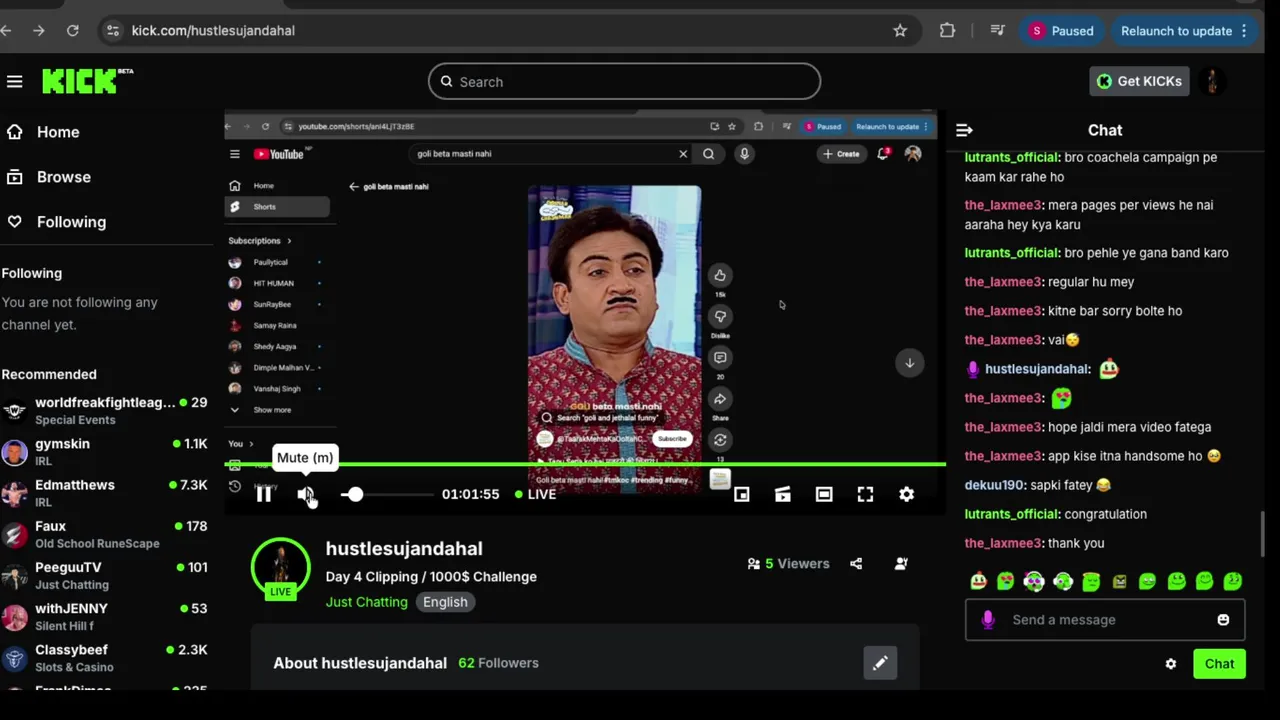Open Edmatthews recommended channel
The image size is (1280, 720).
[105, 493]
